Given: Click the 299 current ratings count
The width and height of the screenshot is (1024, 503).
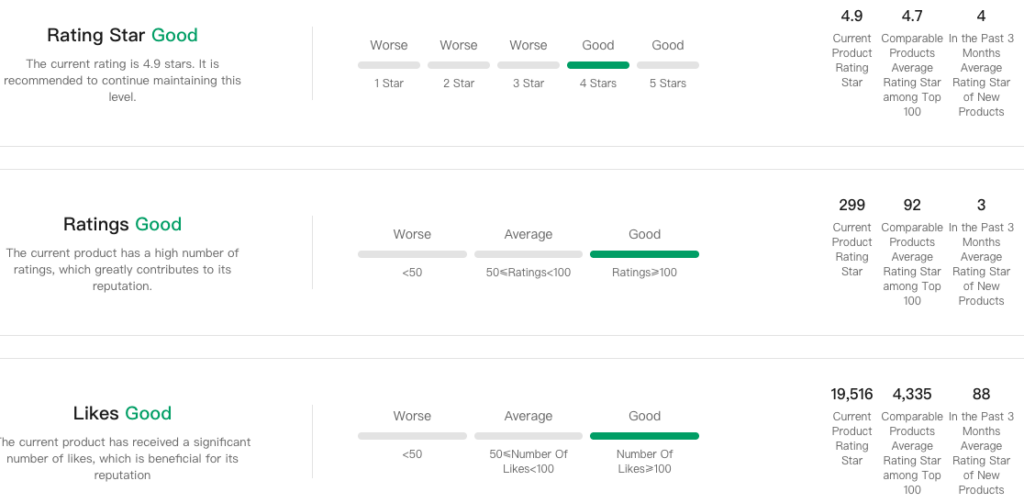Looking at the screenshot, I should pos(852,205).
